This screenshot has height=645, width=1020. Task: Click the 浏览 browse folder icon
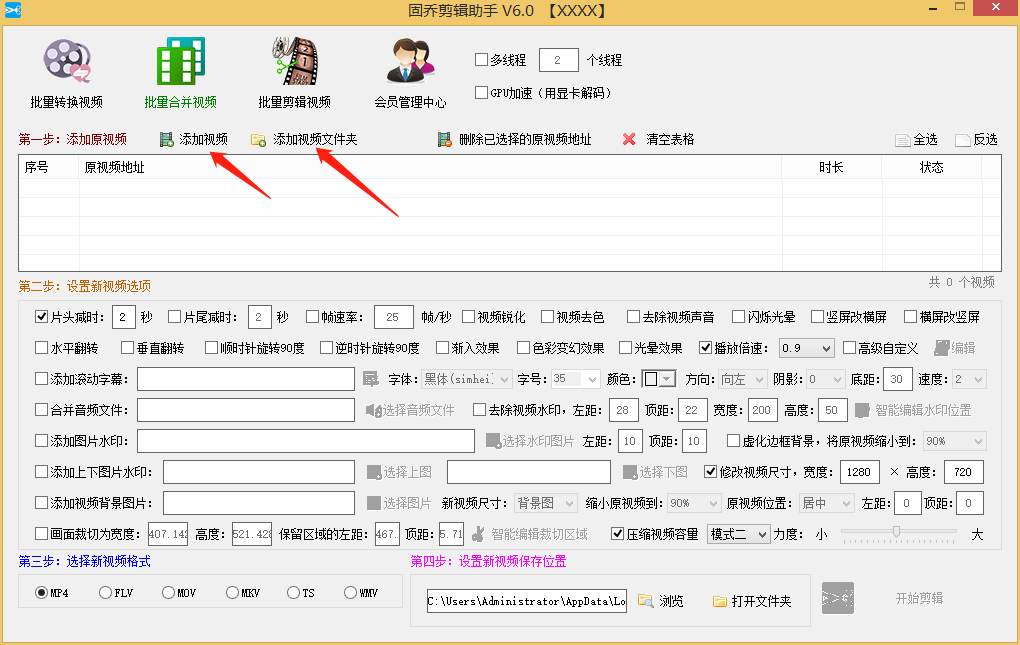pos(645,601)
